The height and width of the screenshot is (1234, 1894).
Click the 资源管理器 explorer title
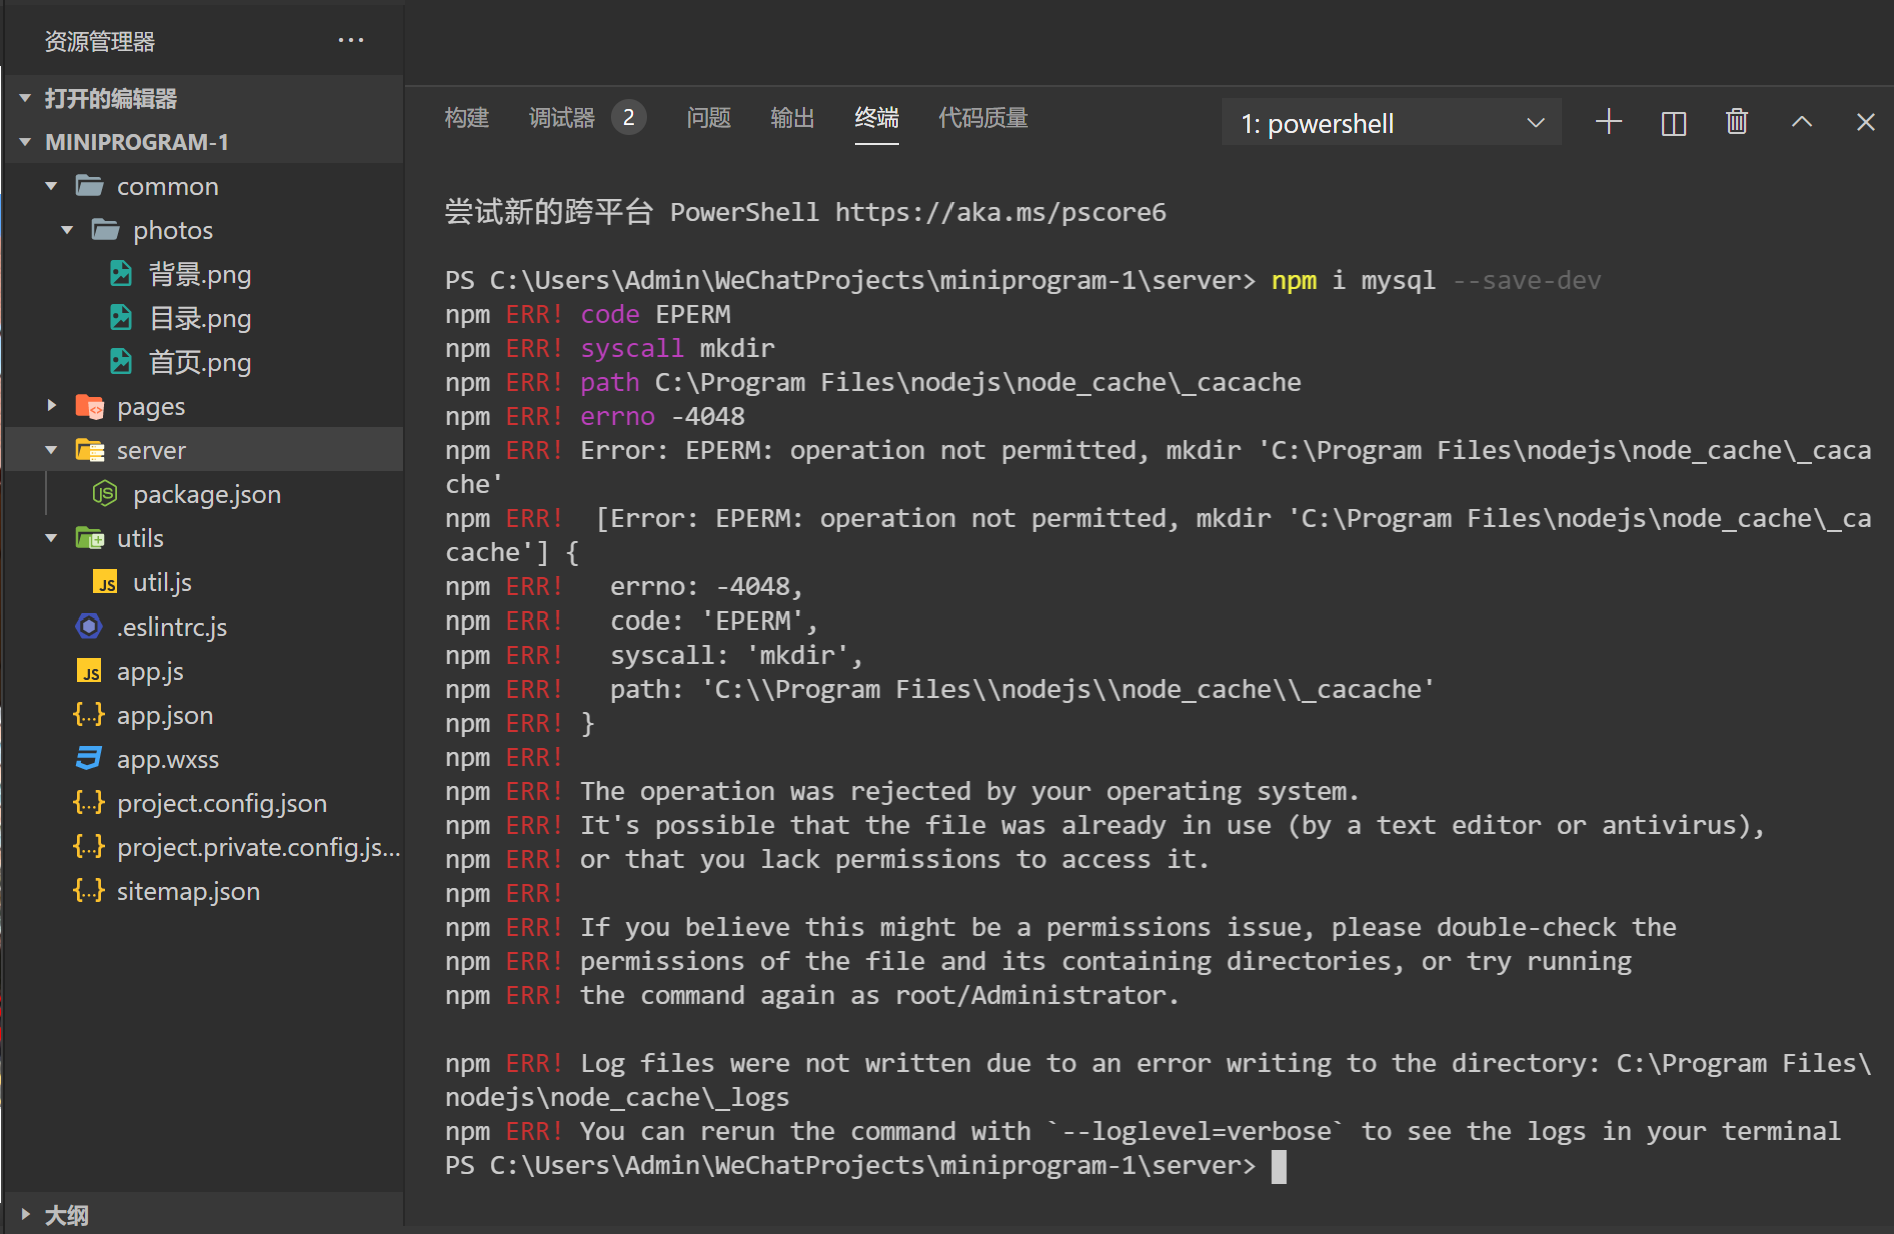(x=100, y=41)
